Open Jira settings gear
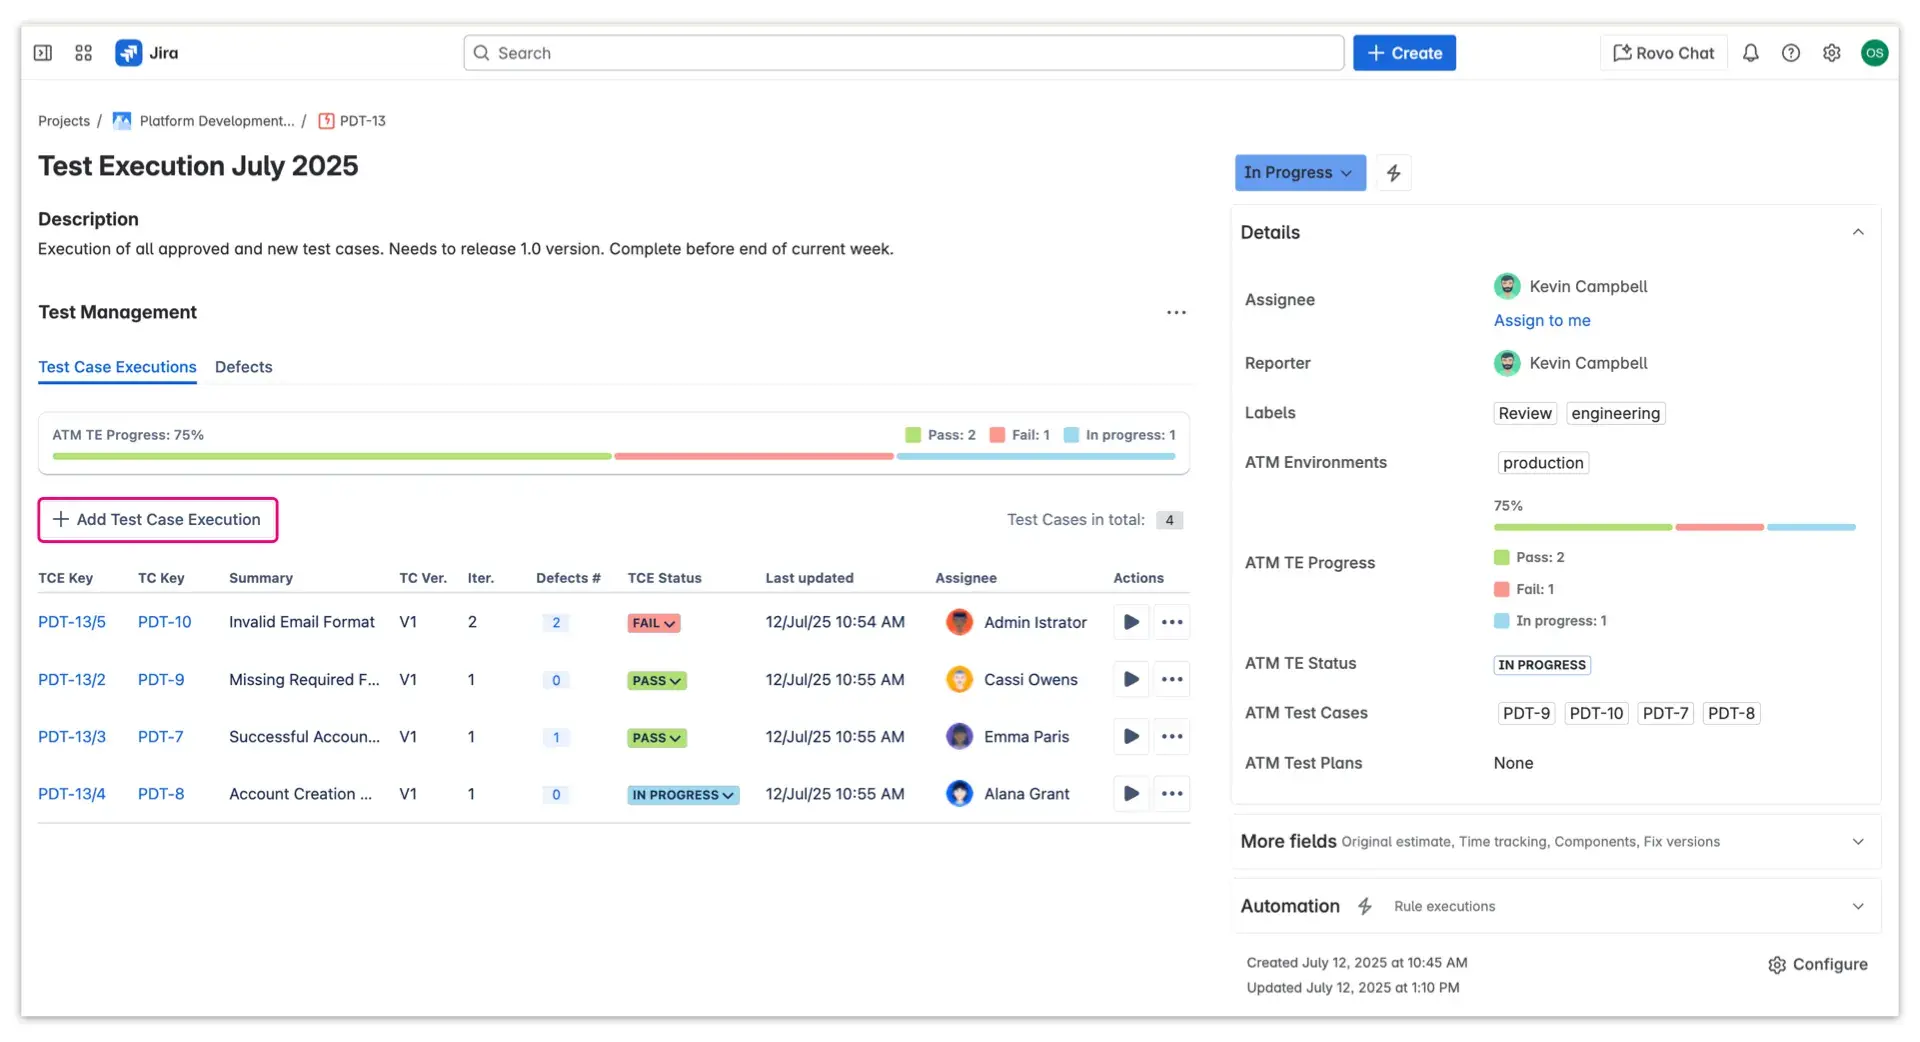This screenshot has height=1042, width=1920. (x=1832, y=52)
